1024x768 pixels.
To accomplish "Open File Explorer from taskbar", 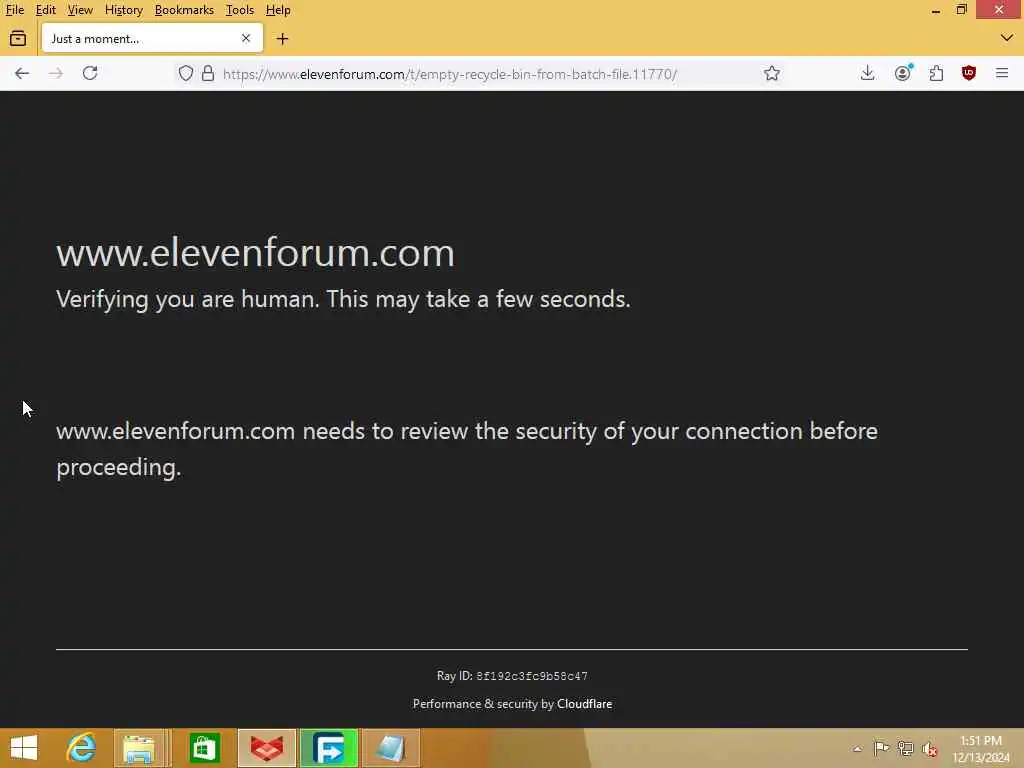I will point(139,748).
